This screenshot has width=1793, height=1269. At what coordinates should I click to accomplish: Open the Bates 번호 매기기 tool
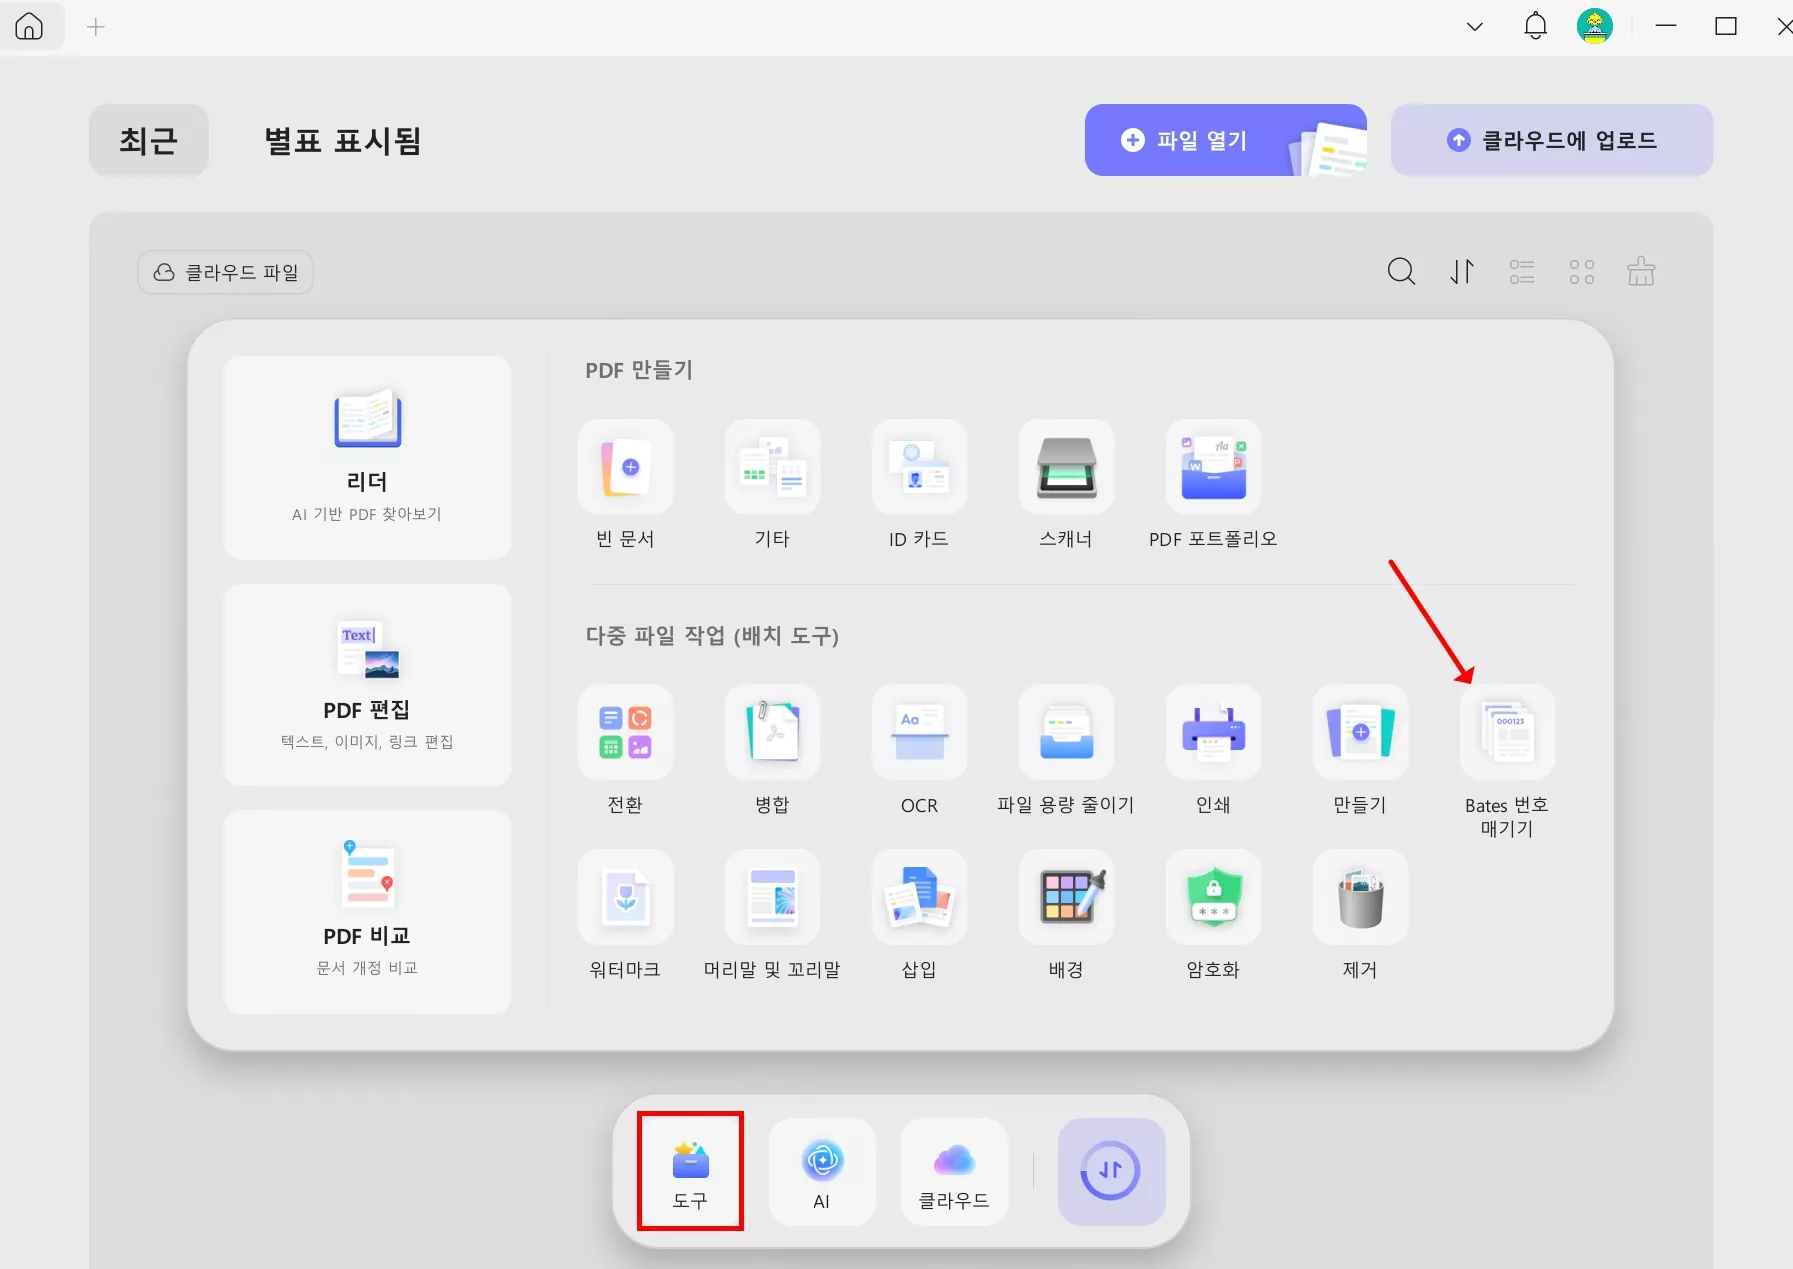[x=1507, y=732]
